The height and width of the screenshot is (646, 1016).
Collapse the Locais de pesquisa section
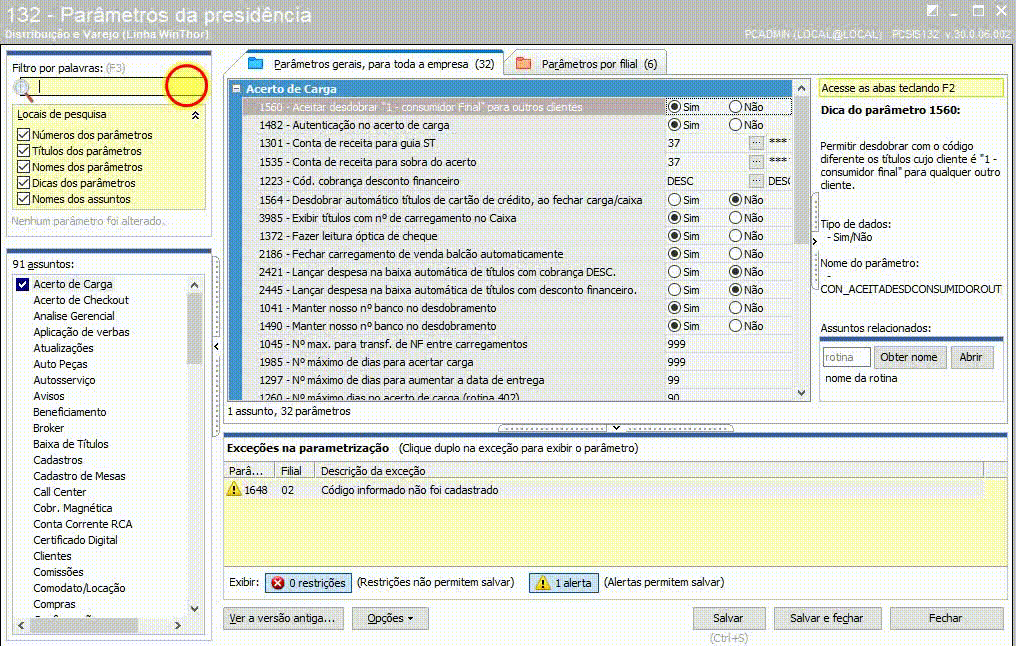195,115
